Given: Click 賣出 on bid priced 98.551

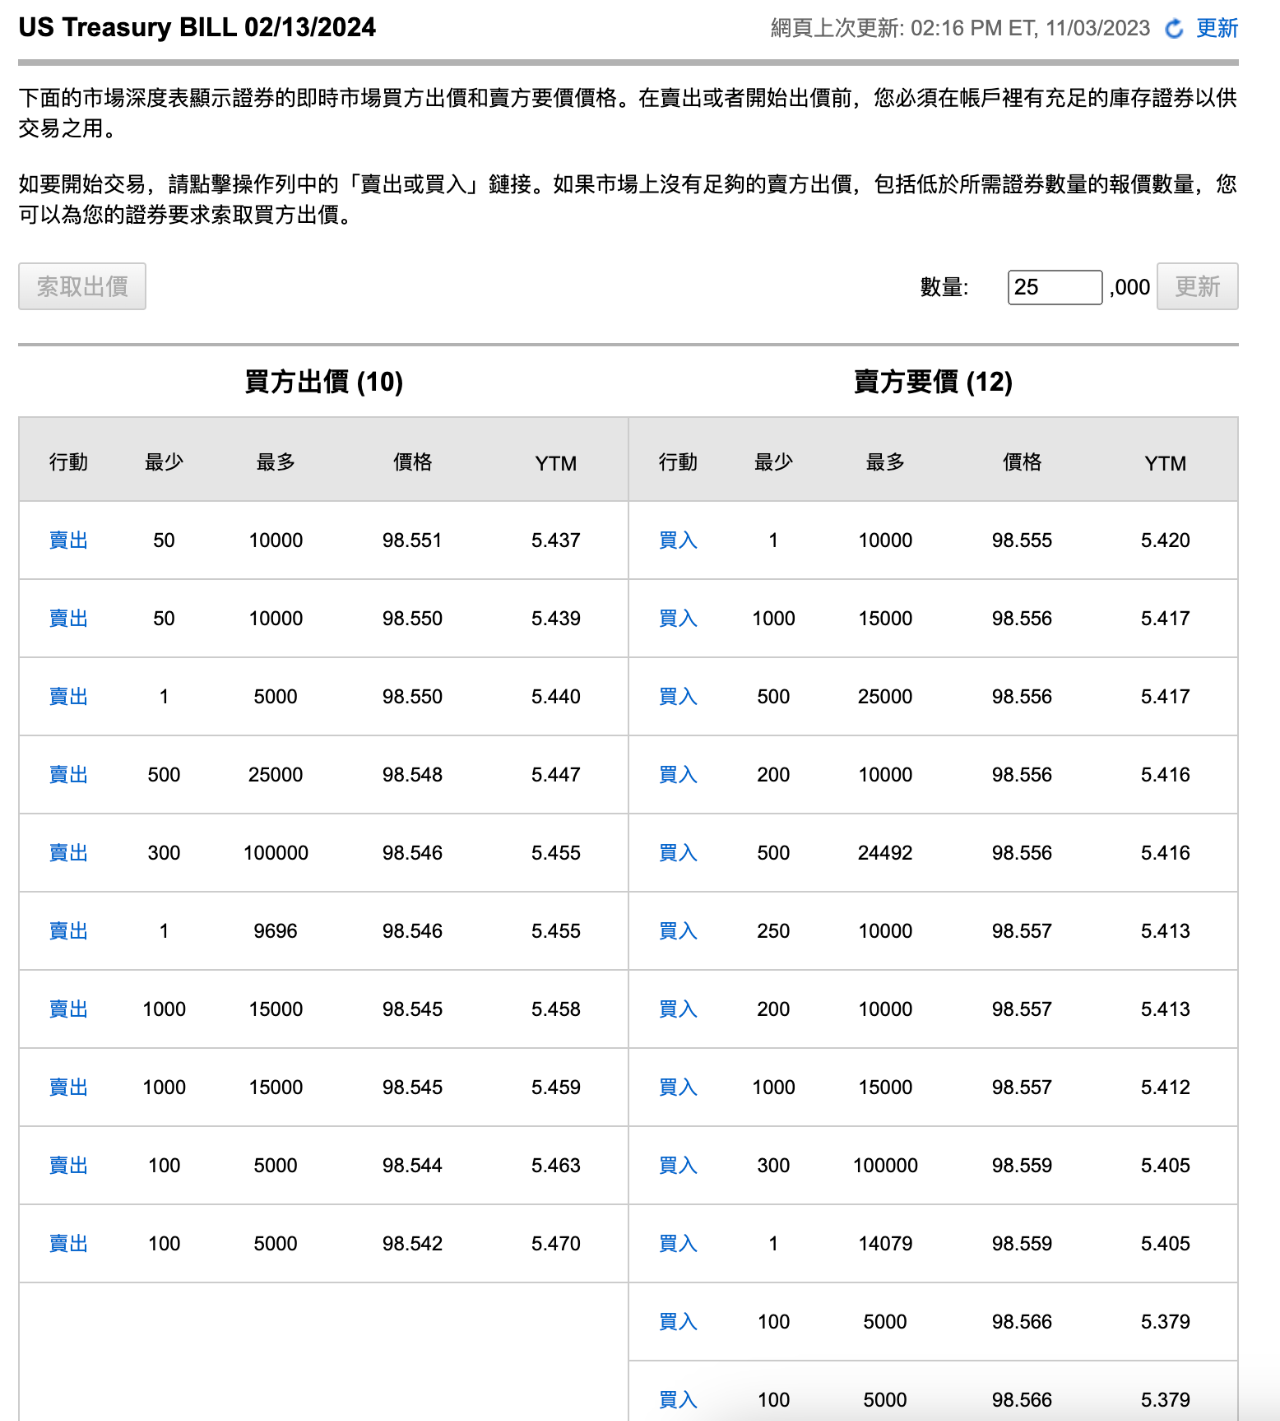Looking at the screenshot, I should pos(67,540).
